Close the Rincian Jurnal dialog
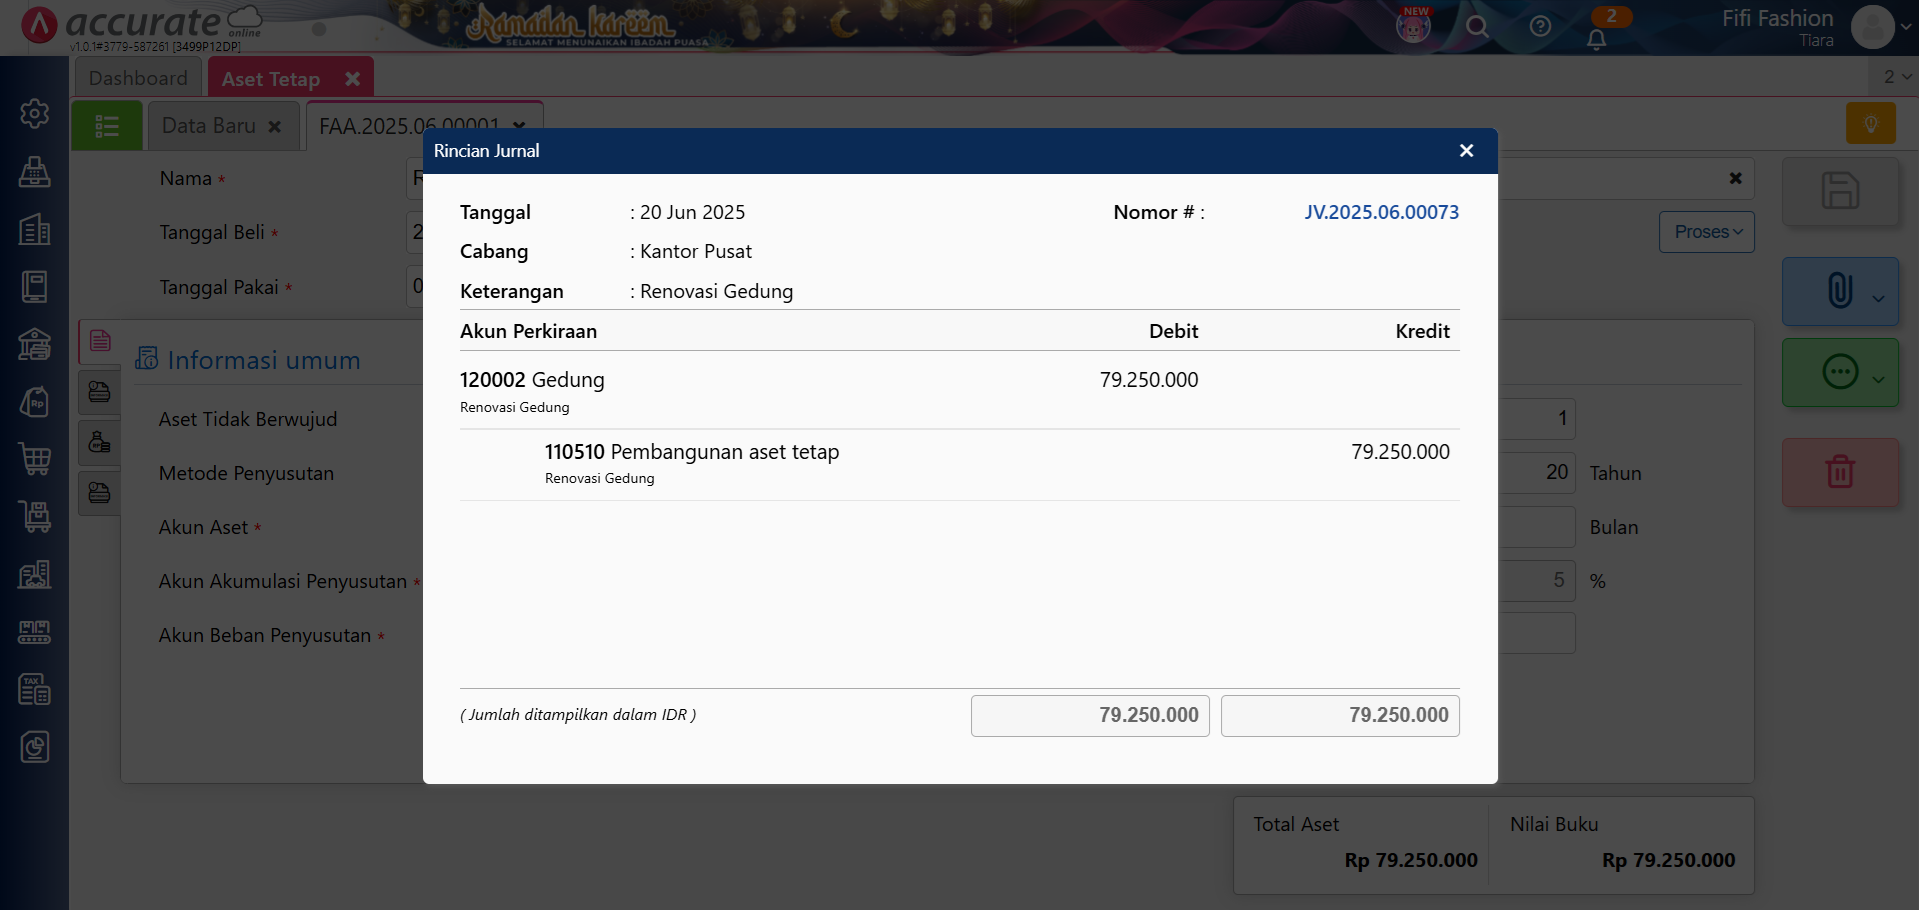This screenshot has height=910, width=1919. click(1466, 151)
